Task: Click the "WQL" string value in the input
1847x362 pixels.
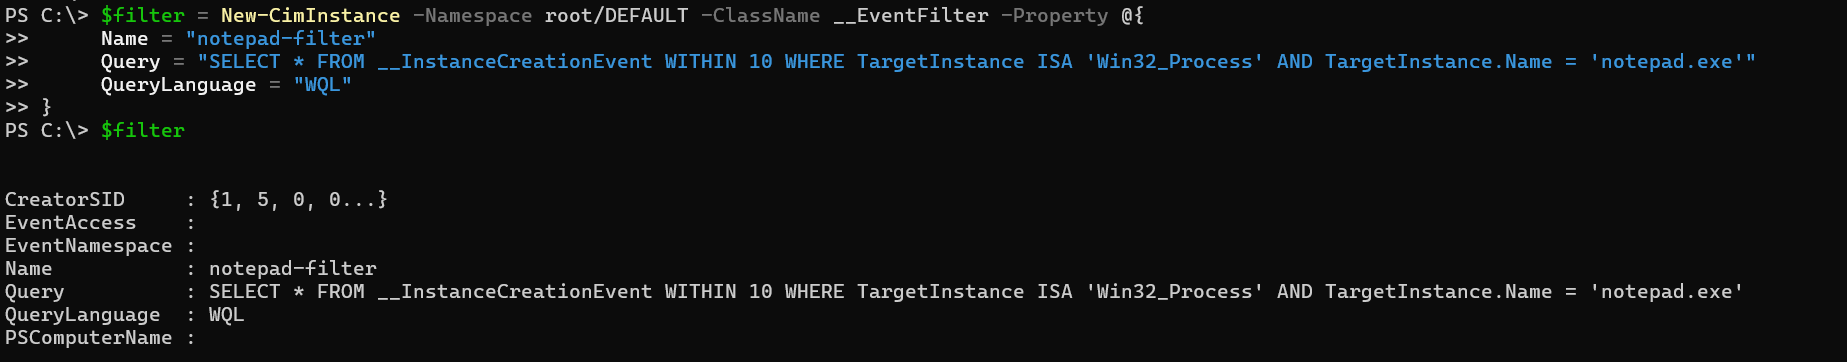Action: pos(323,85)
